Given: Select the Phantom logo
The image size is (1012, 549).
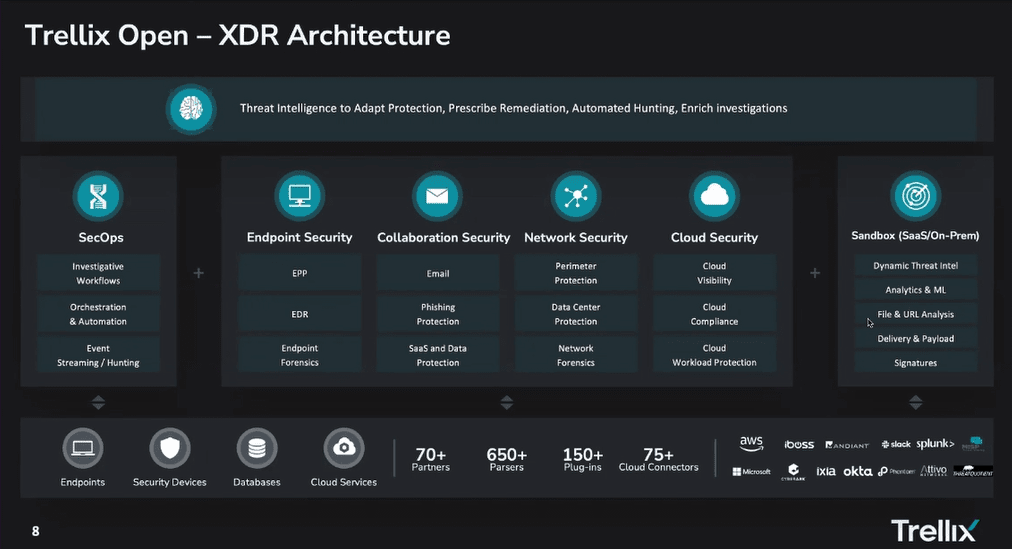Looking at the screenshot, I should (897, 472).
